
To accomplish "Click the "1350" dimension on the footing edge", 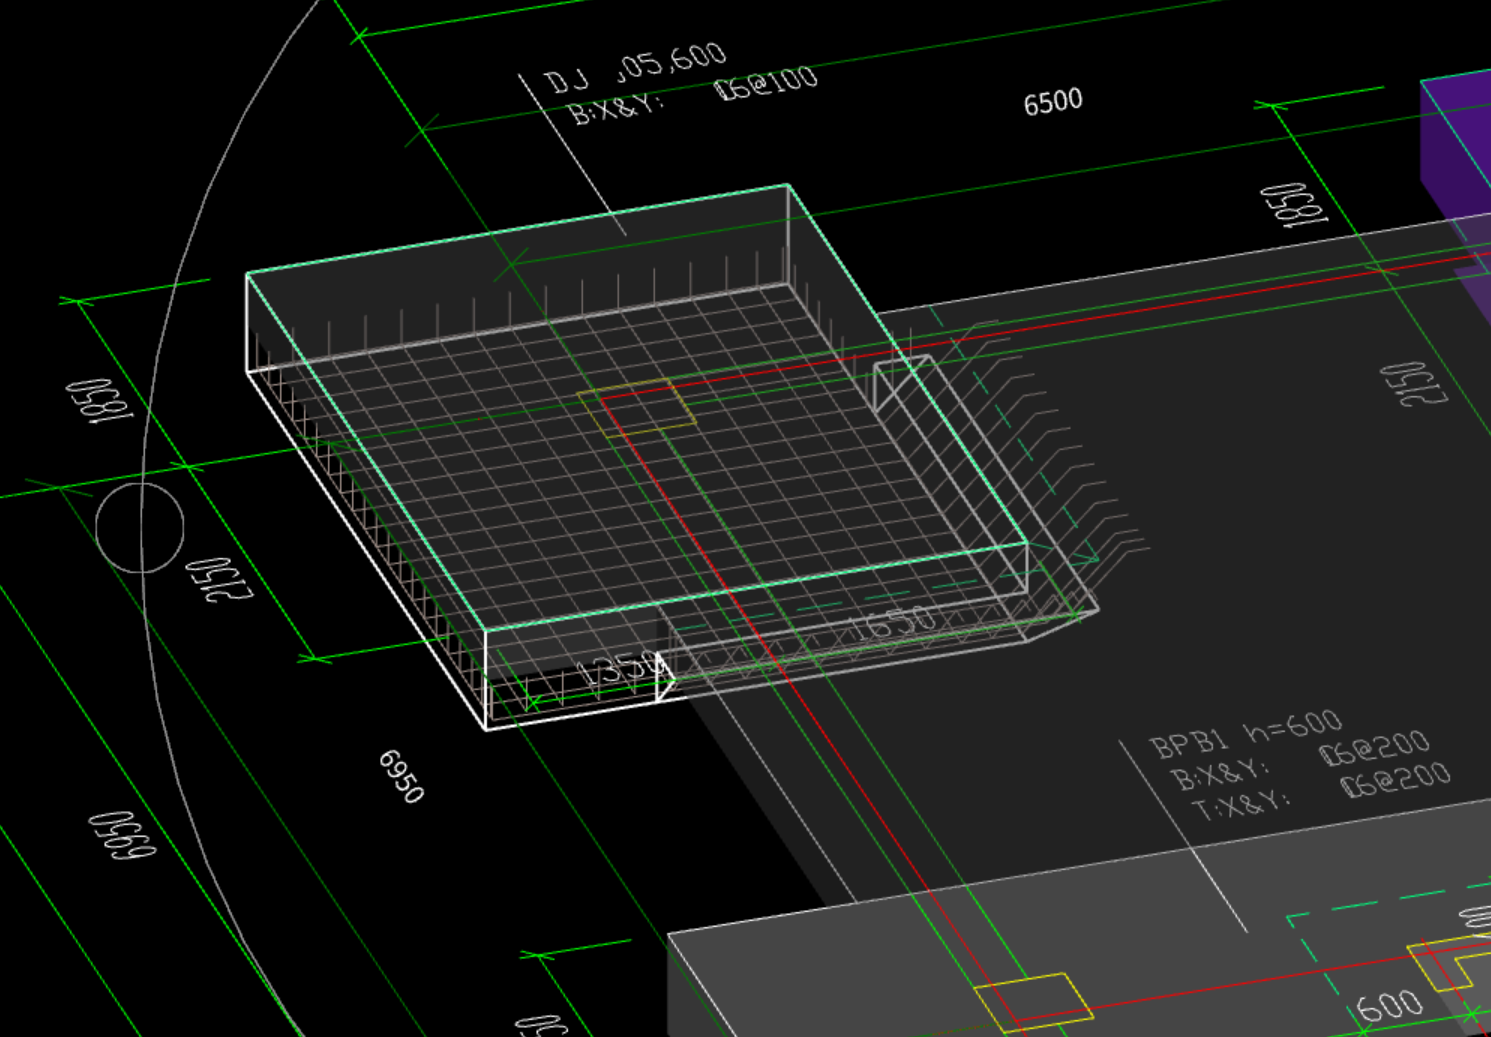I will click(x=620, y=670).
